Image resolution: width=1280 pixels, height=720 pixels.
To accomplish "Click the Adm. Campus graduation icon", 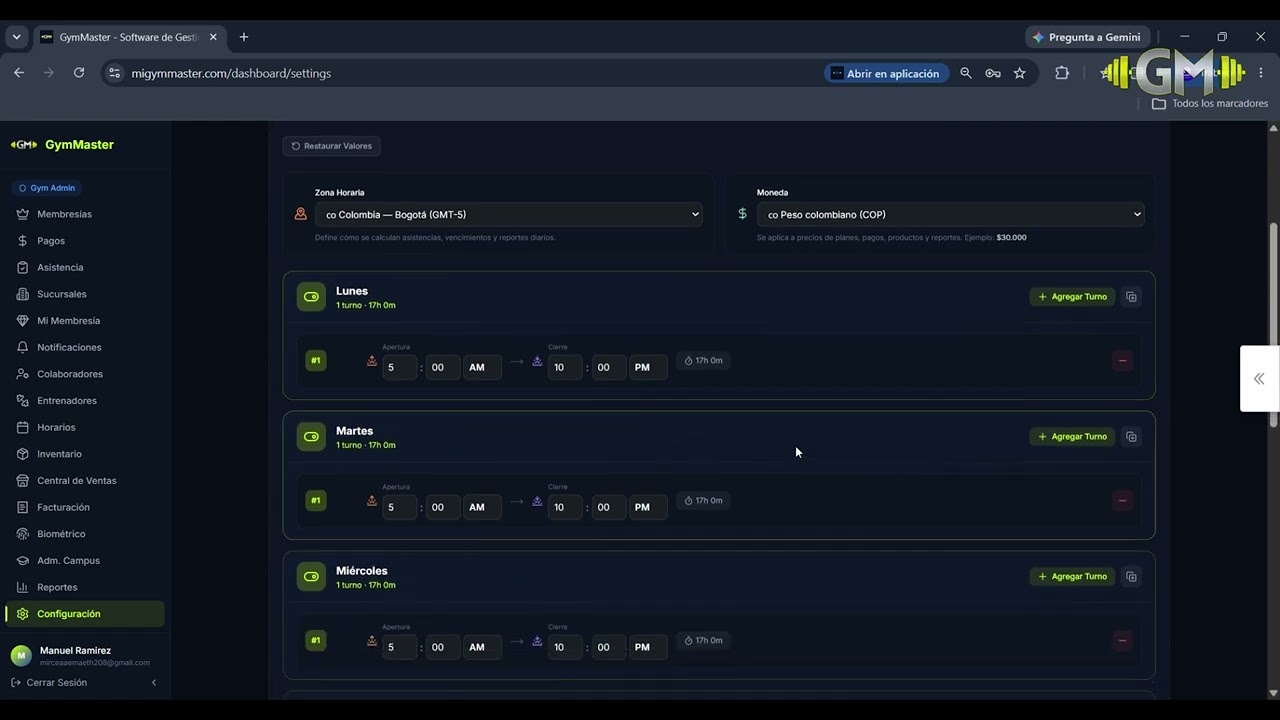I will click(23, 561).
